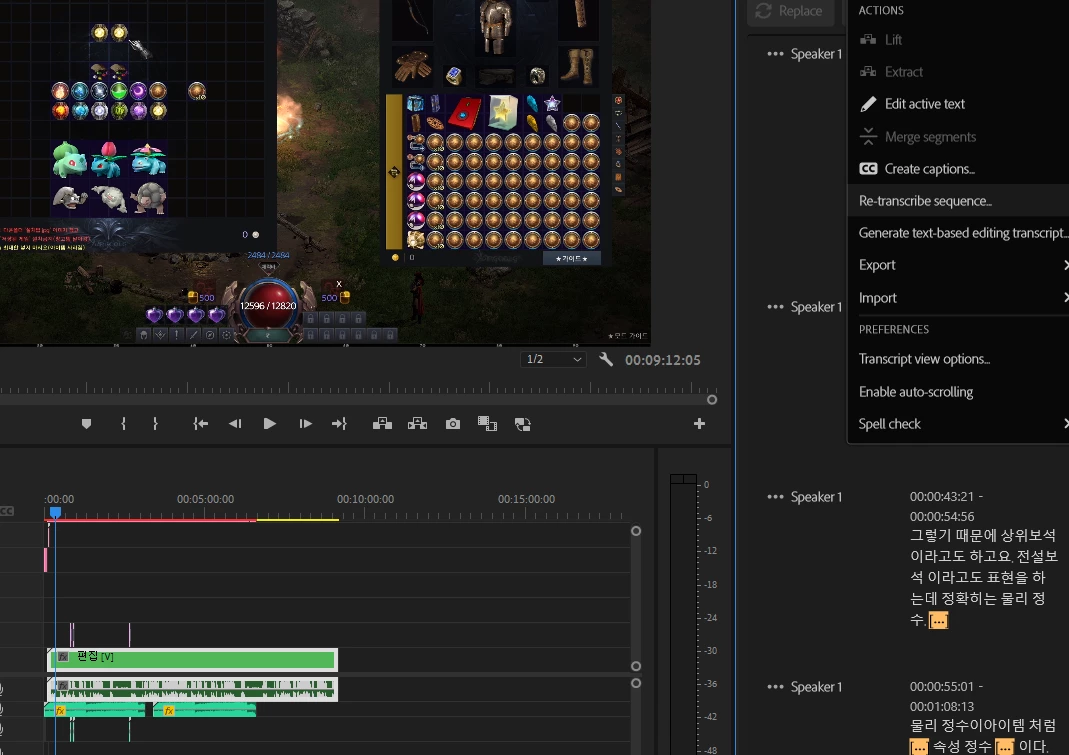The image size is (1069, 755).
Task: Select the first teal audio clip
Action: pyautogui.click(x=95, y=711)
